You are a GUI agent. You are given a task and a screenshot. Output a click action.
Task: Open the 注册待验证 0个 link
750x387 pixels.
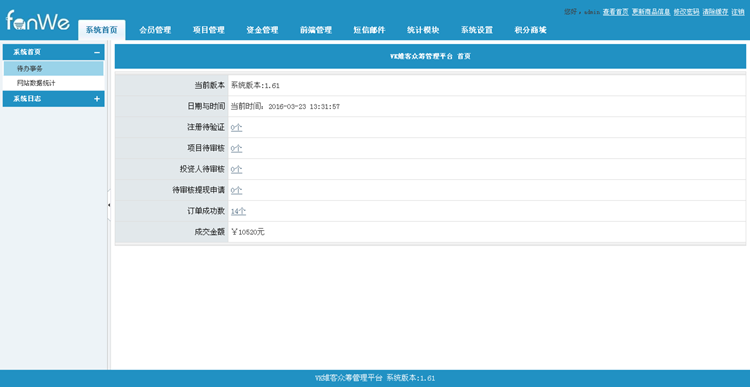click(x=236, y=127)
